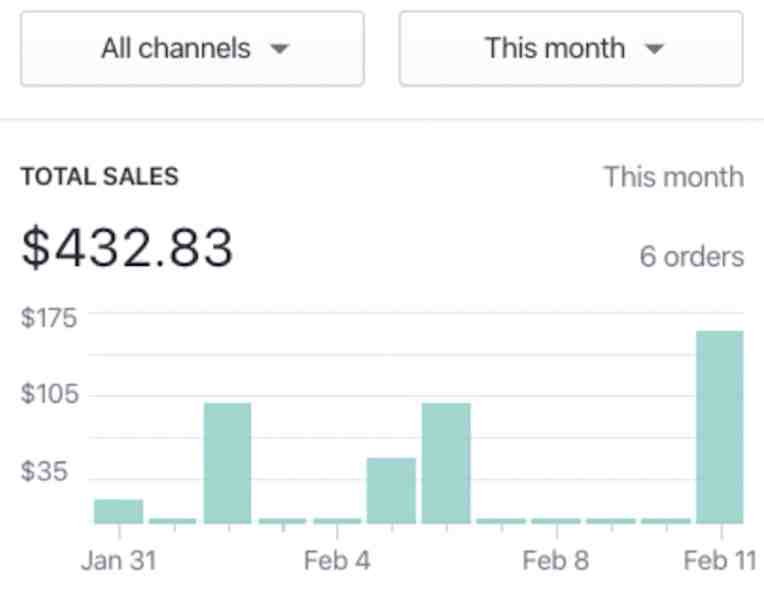Click the Feb 8 axis label
The width and height of the screenshot is (764, 606).
555,560
